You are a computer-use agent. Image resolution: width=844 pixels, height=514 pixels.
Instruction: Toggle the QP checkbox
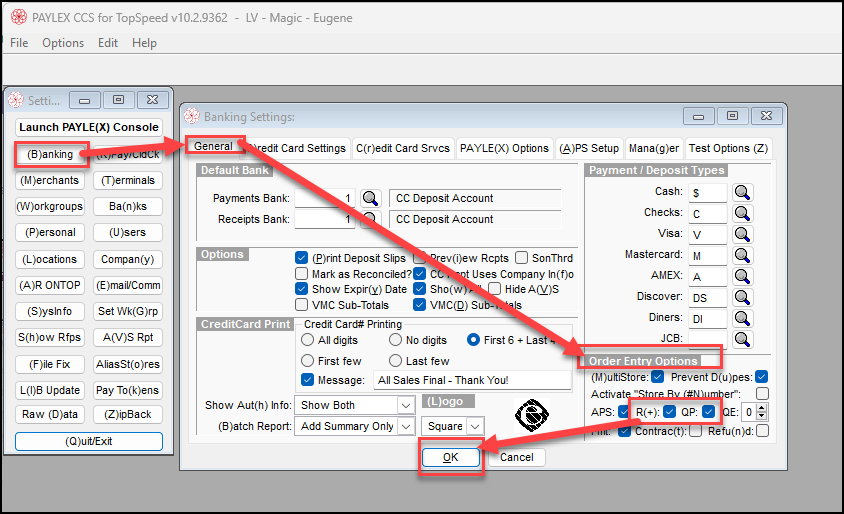coord(708,412)
